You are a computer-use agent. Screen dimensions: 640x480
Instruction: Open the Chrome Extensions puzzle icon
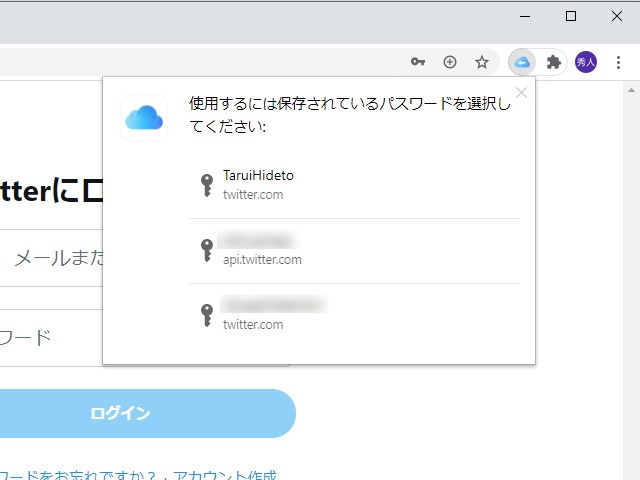click(554, 62)
